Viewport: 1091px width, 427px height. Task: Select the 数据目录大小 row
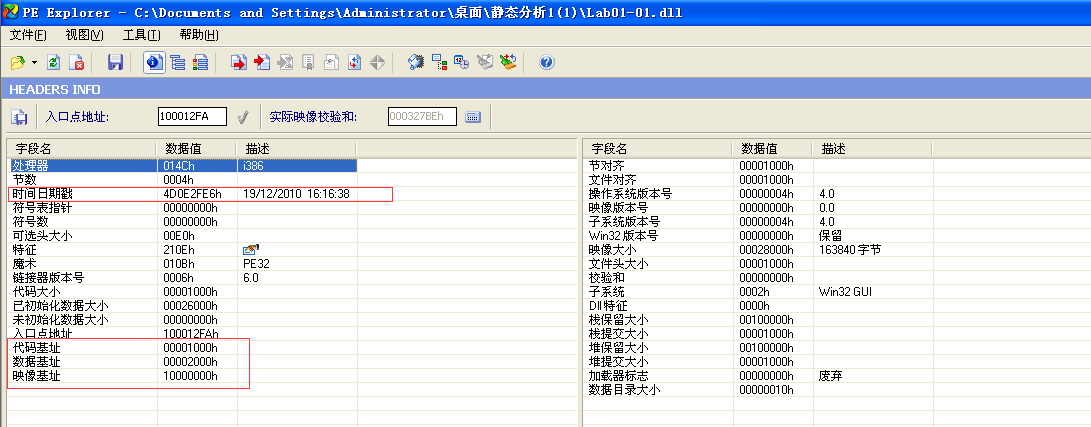[x=758, y=390]
